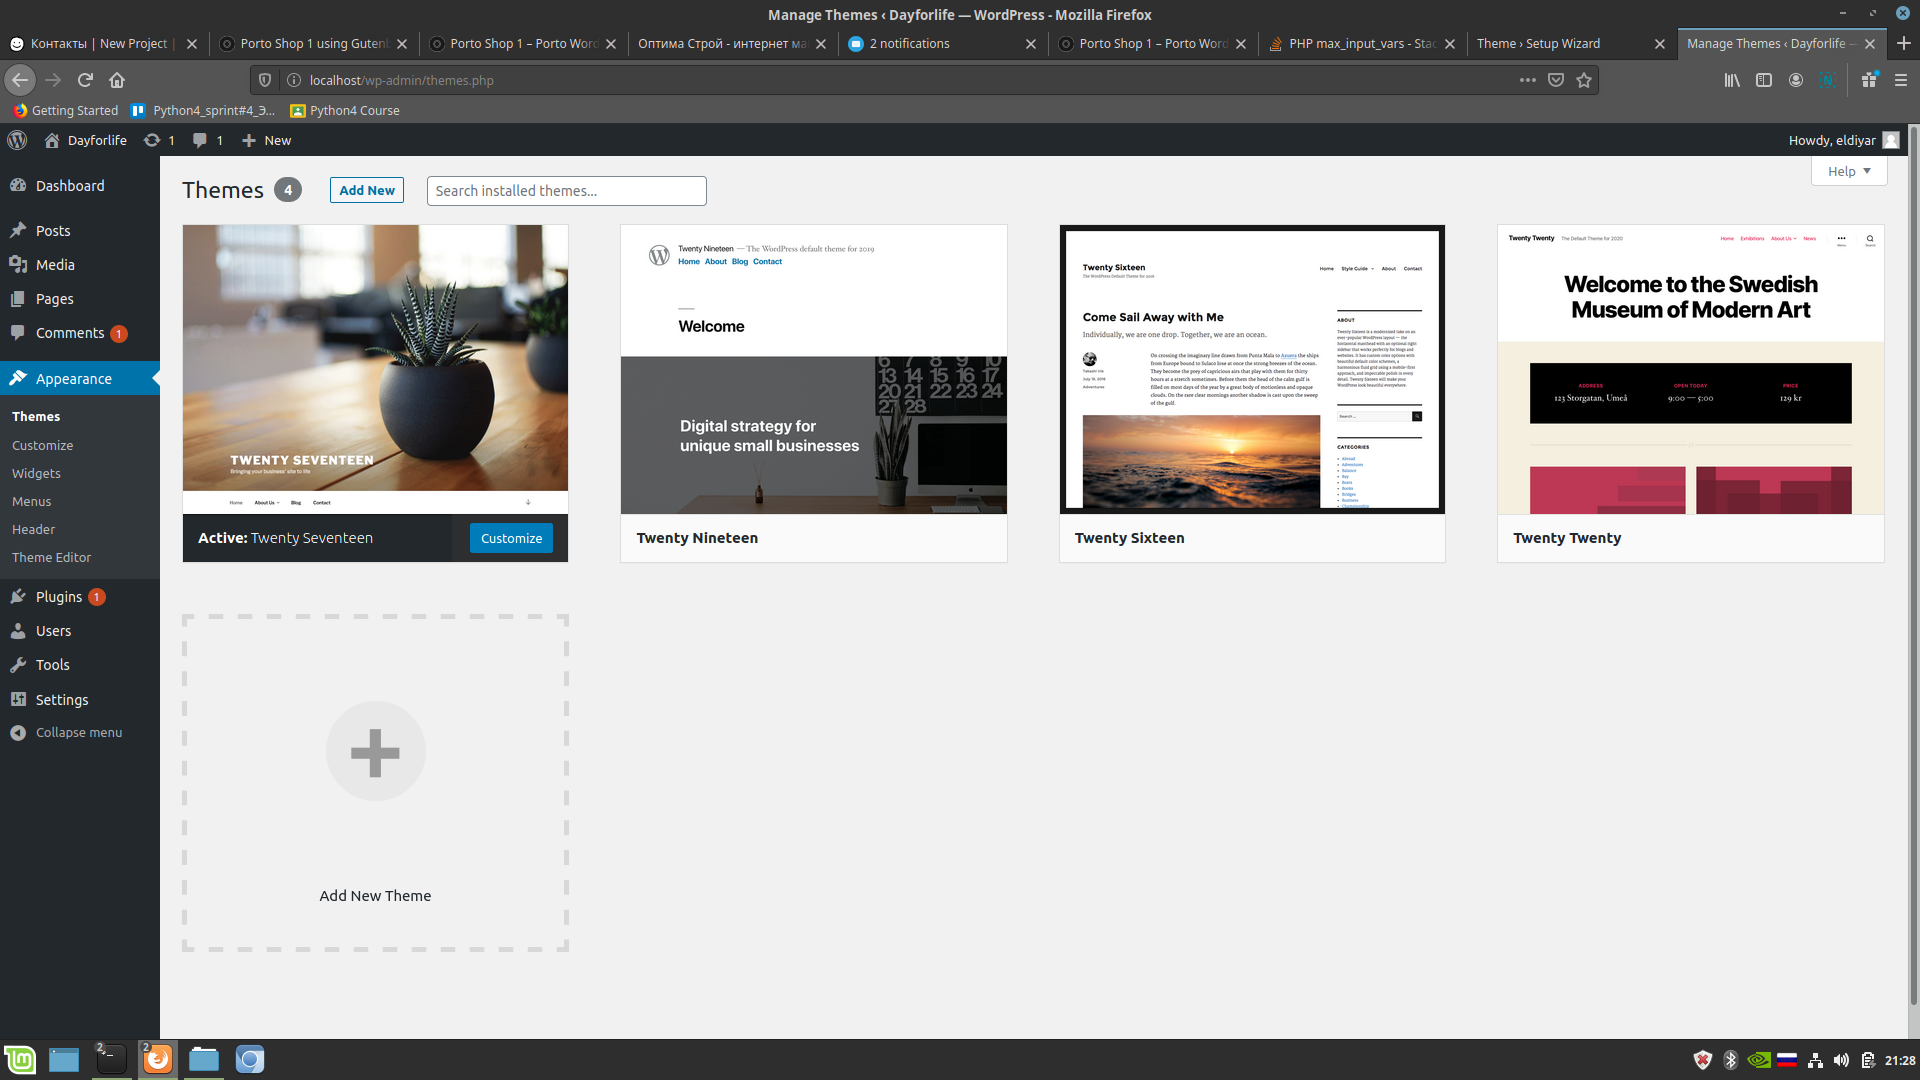1920x1080 pixels.
Task: Bookmark this page with the star icon
Action: 1584,80
